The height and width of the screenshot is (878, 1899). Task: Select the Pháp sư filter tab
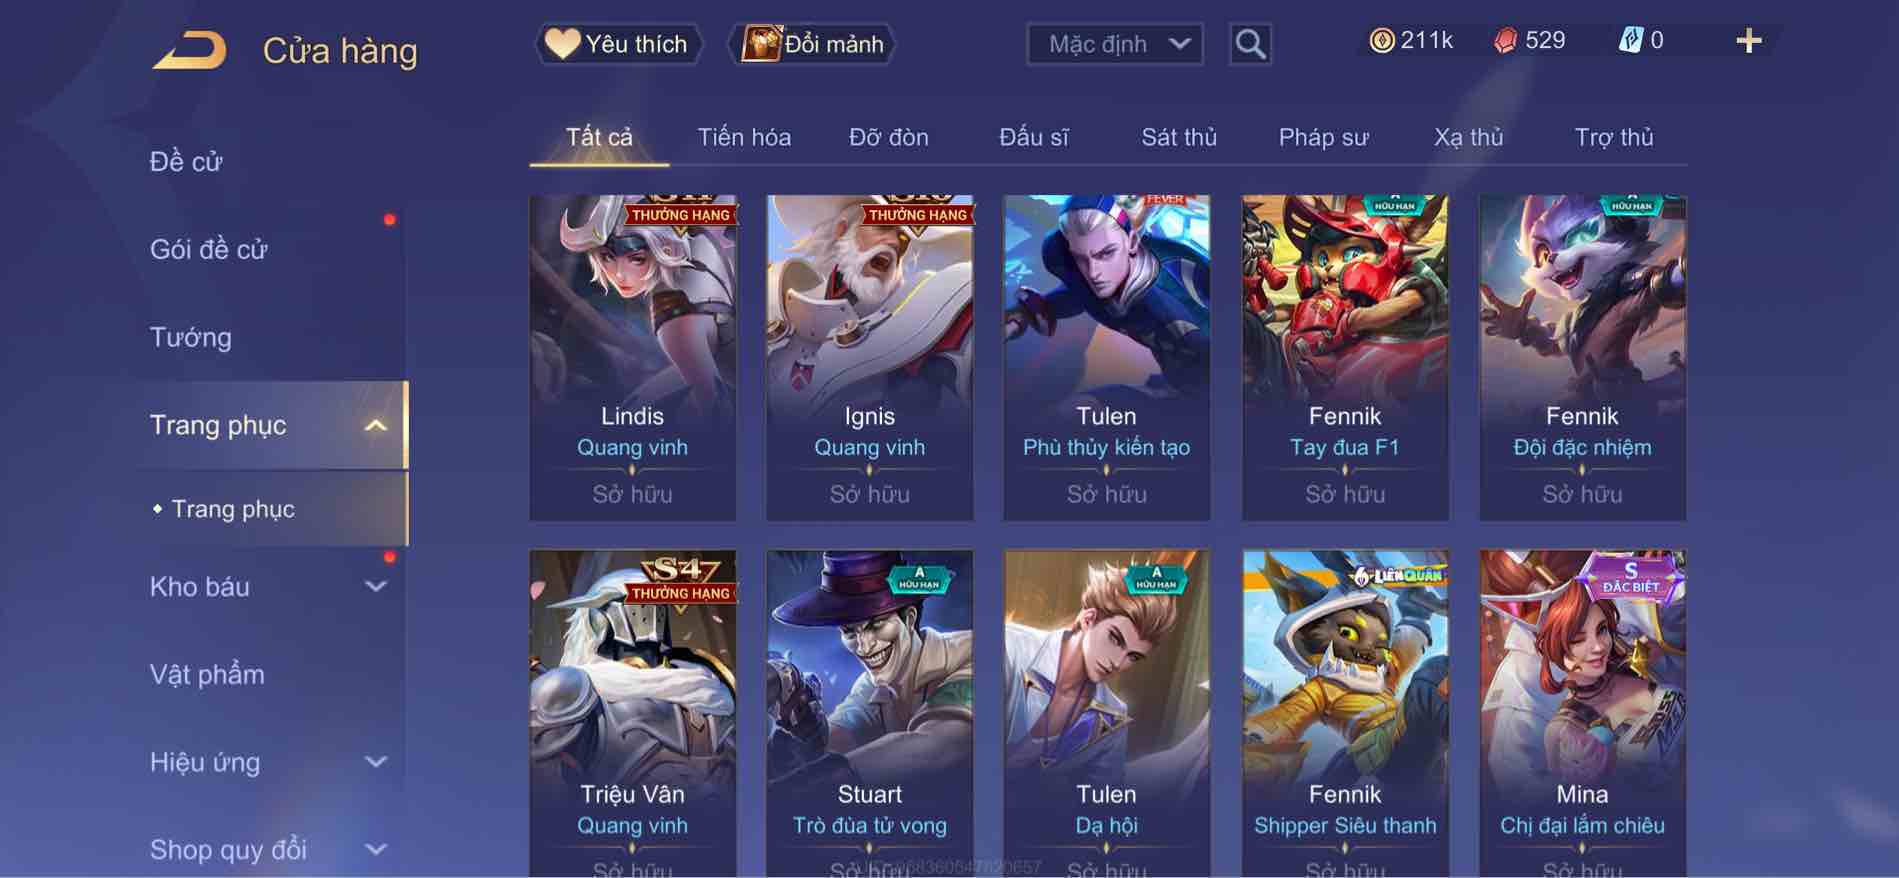point(1323,137)
